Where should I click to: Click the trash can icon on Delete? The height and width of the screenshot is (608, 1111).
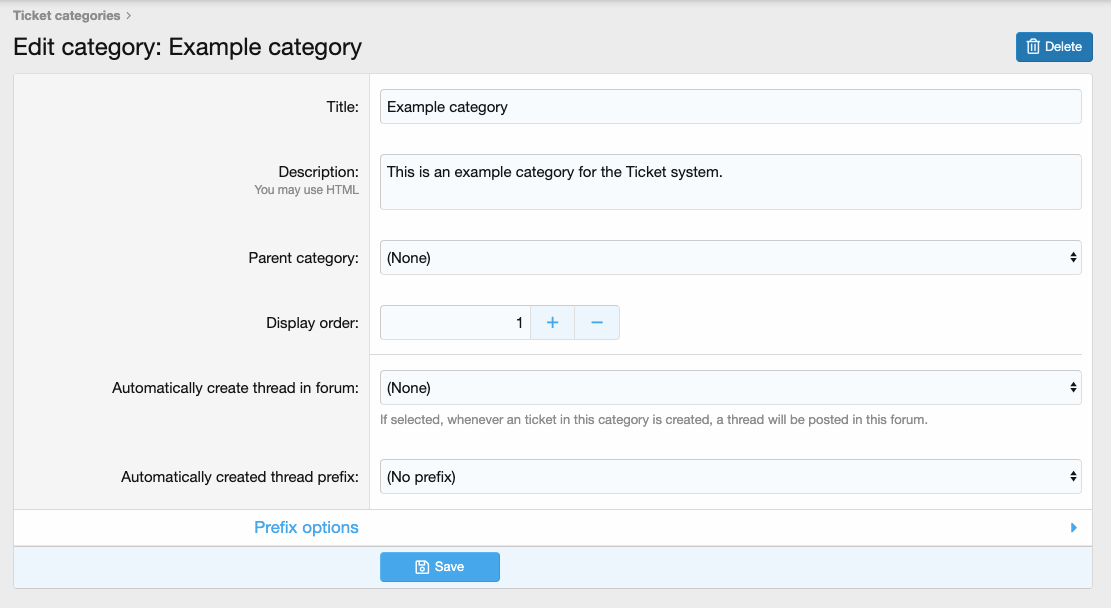pos(1033,47)
